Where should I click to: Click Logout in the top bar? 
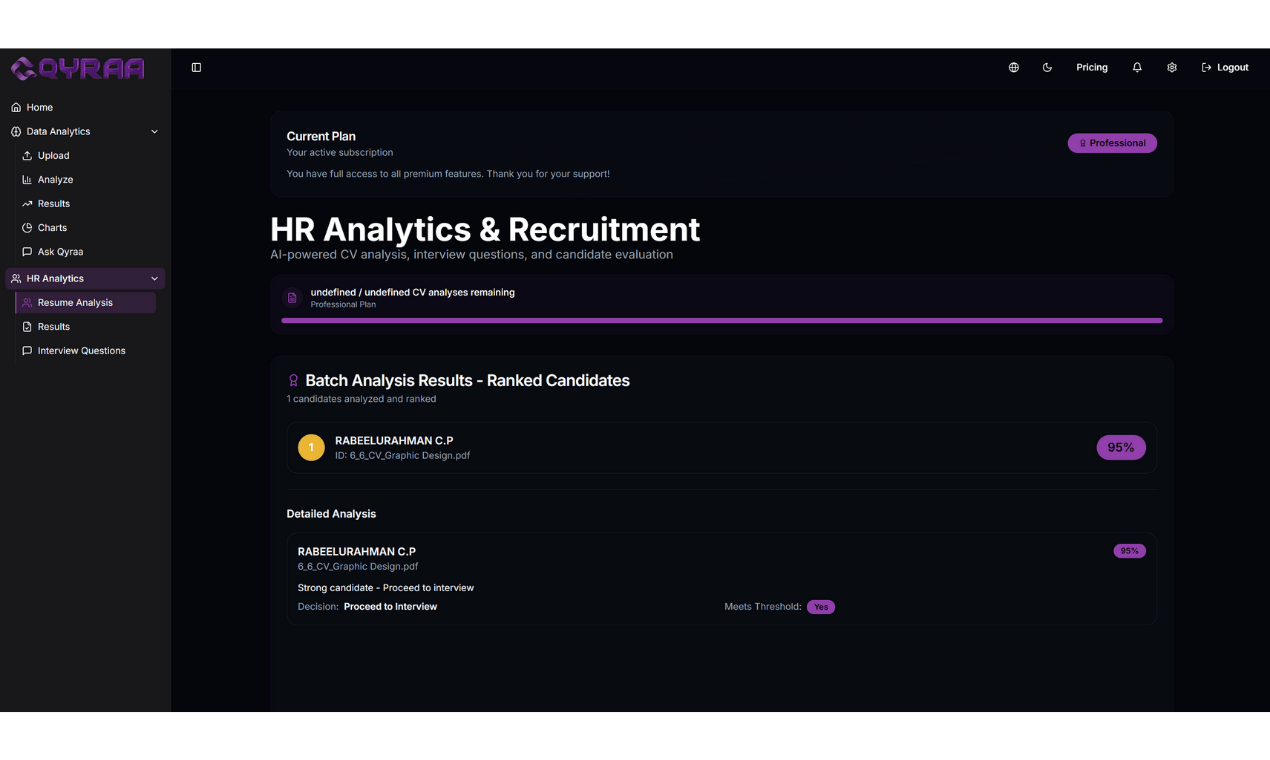click(x=1225, y=67)
